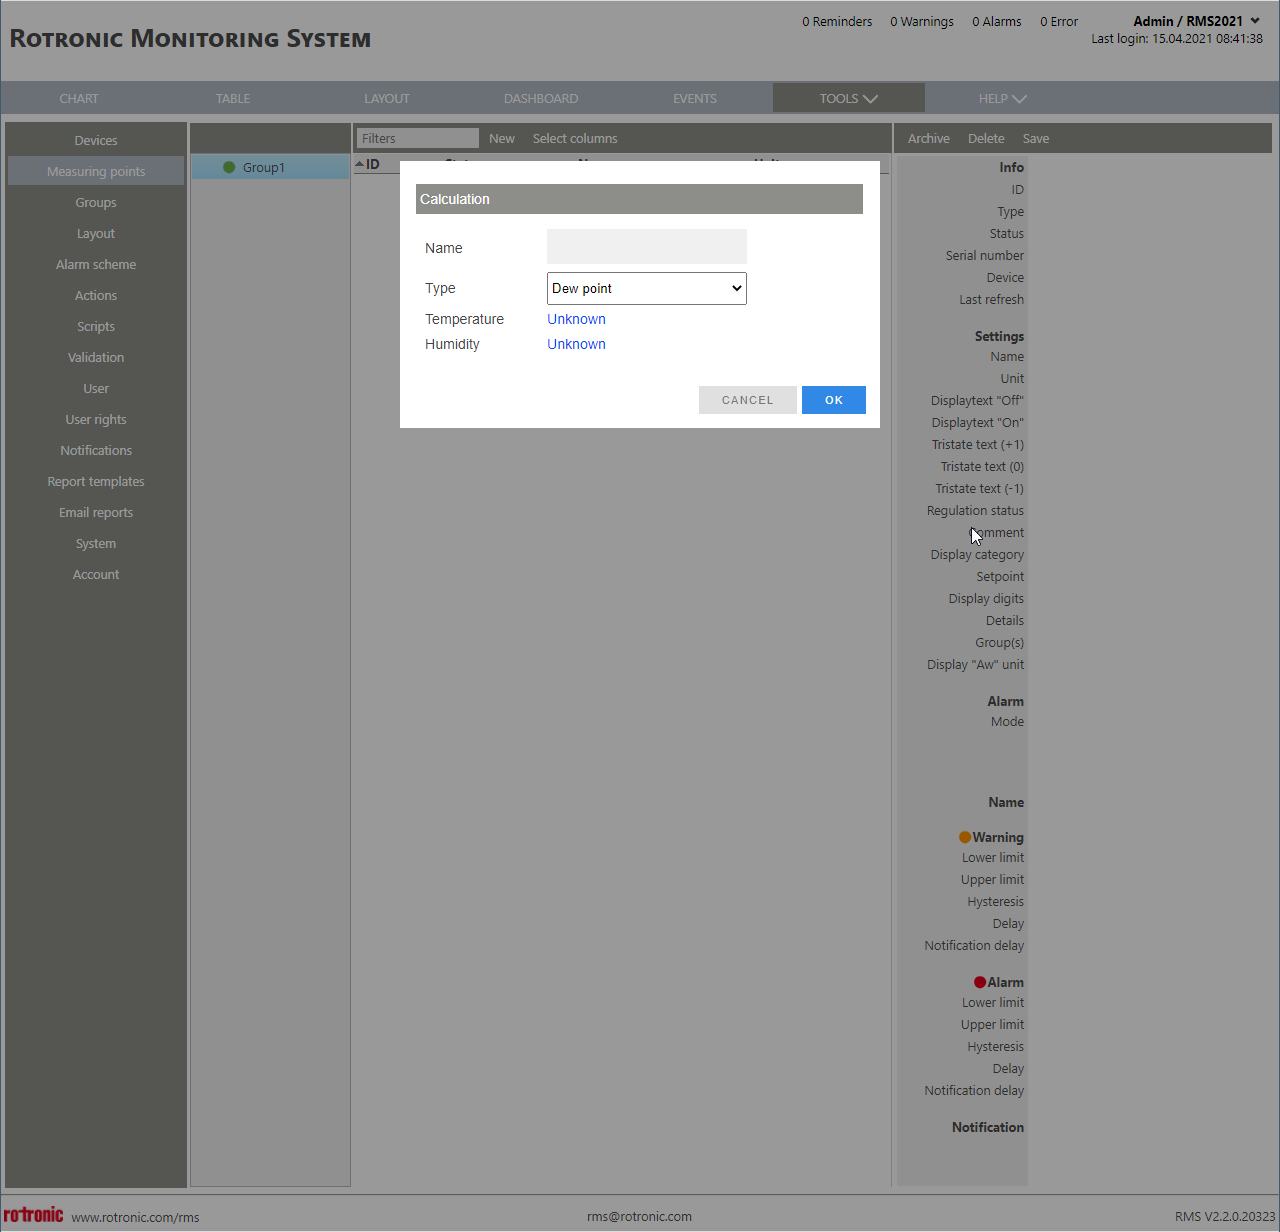Open Notifications in the sidebar

(x=96, y=450)
